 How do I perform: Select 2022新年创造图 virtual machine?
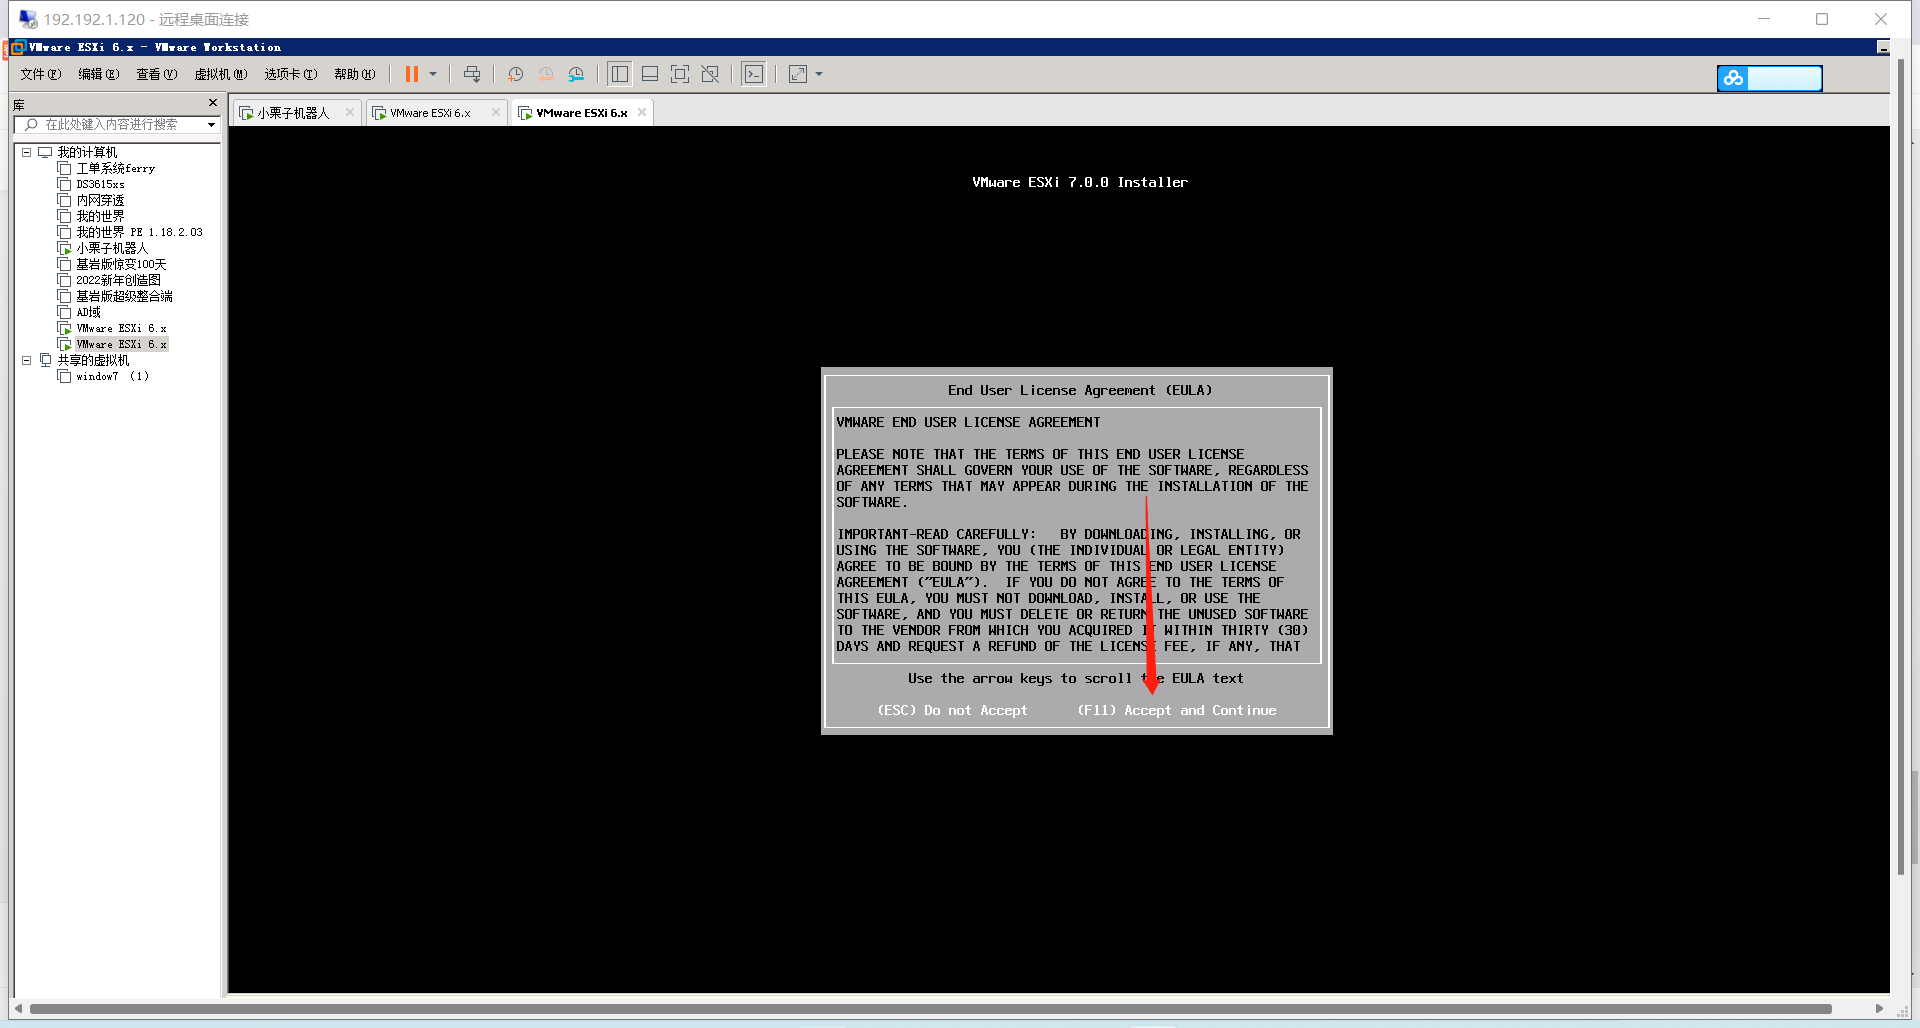click(118, 281)
